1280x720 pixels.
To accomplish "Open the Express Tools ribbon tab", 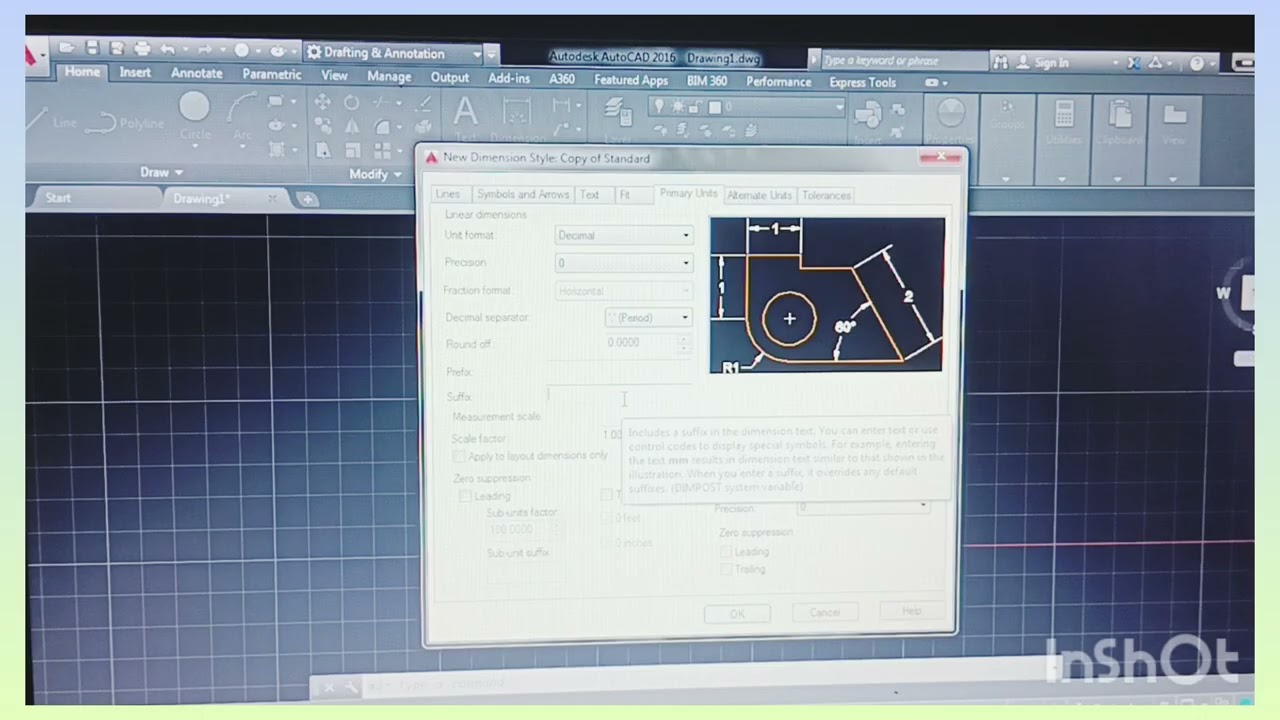I will point(862,82).
